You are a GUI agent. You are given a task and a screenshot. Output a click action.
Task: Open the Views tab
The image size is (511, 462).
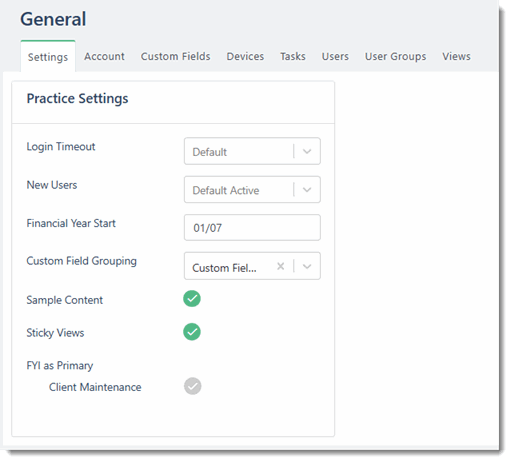(x=456, y=56)
